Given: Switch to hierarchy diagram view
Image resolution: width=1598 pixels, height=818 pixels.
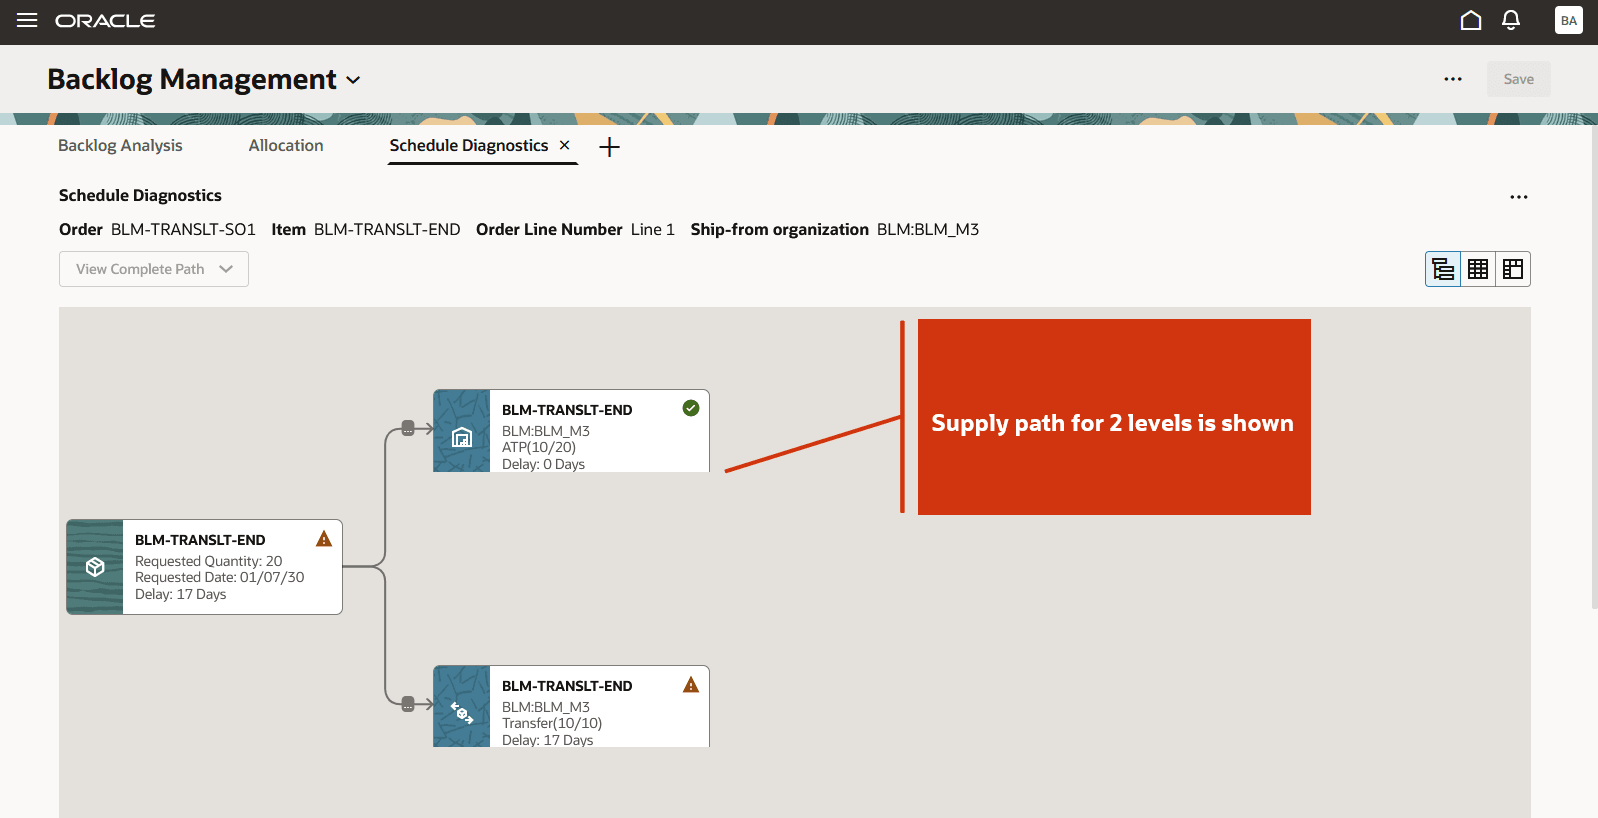Looking at the screenshot, I should [x=1443, y=269].
